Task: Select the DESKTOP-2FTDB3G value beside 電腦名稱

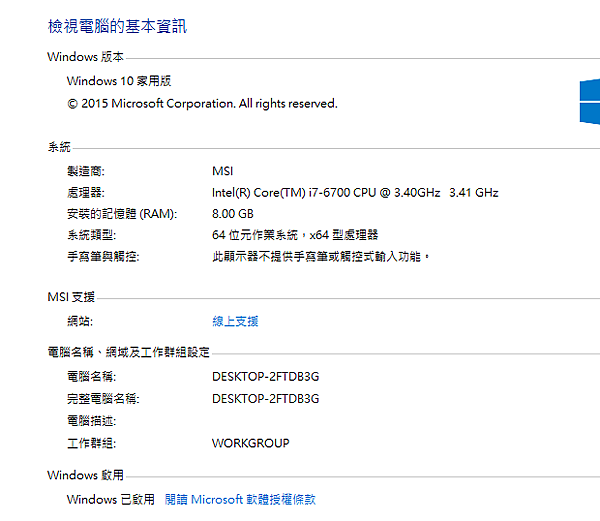Action: click(x=265, y=377)
